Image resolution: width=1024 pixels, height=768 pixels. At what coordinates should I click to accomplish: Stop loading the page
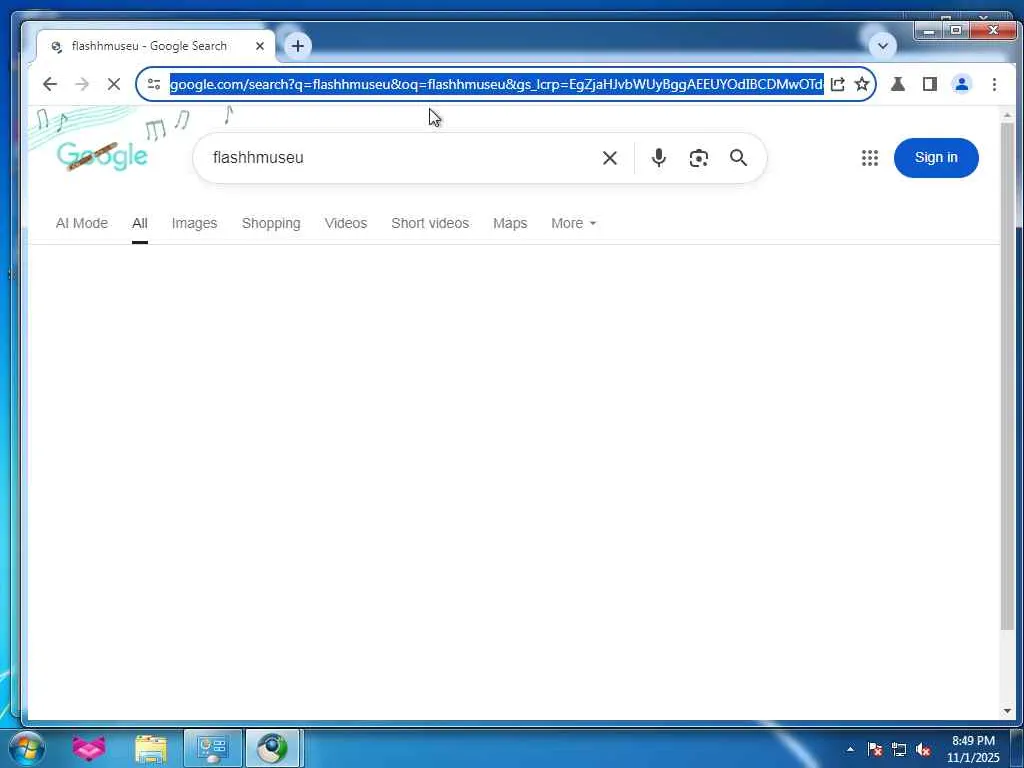pos(114,84)
